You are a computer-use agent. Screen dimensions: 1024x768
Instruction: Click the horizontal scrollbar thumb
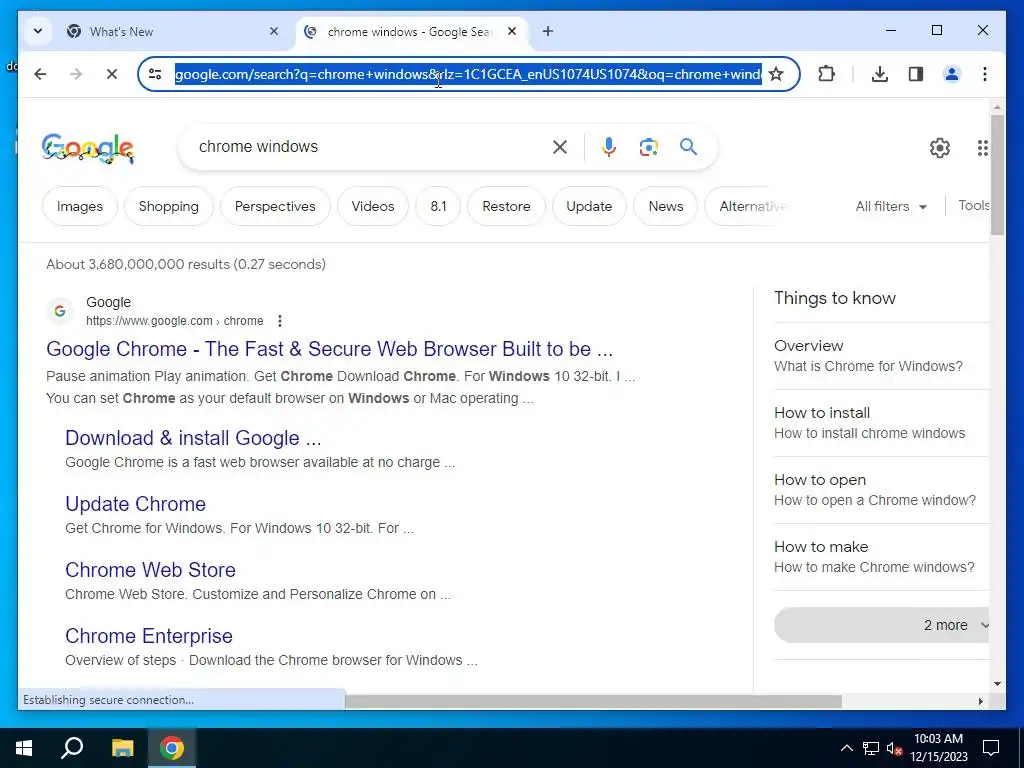pyautogui.click(x=593, y=701)
